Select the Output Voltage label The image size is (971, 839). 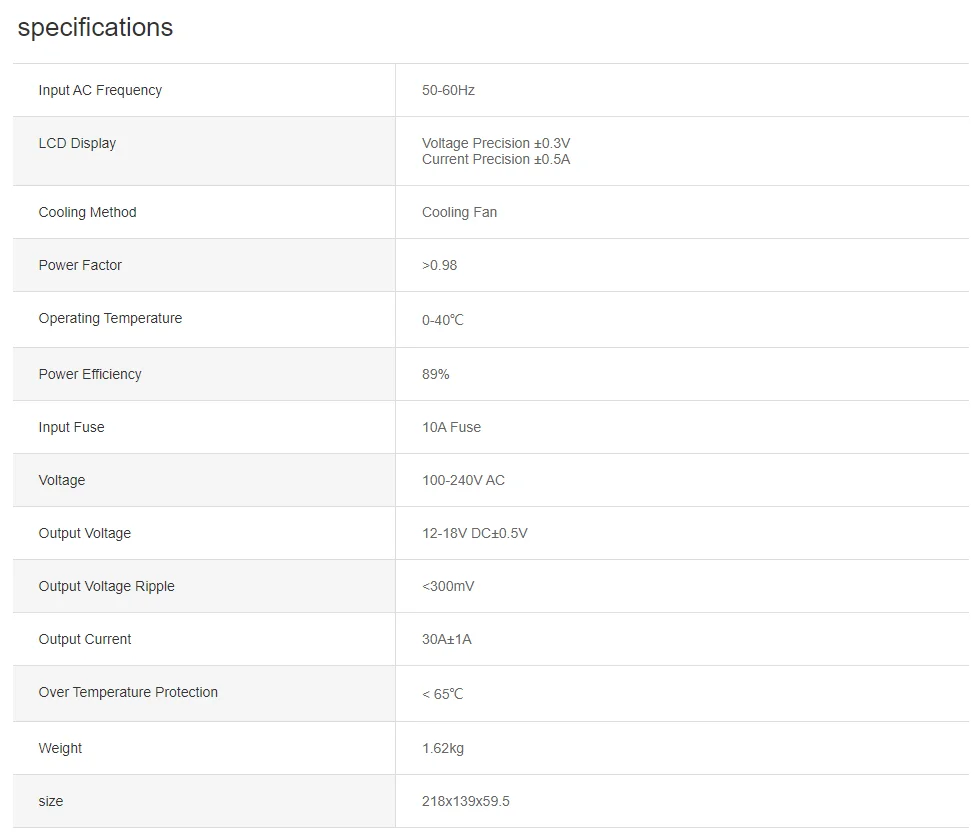85,533
